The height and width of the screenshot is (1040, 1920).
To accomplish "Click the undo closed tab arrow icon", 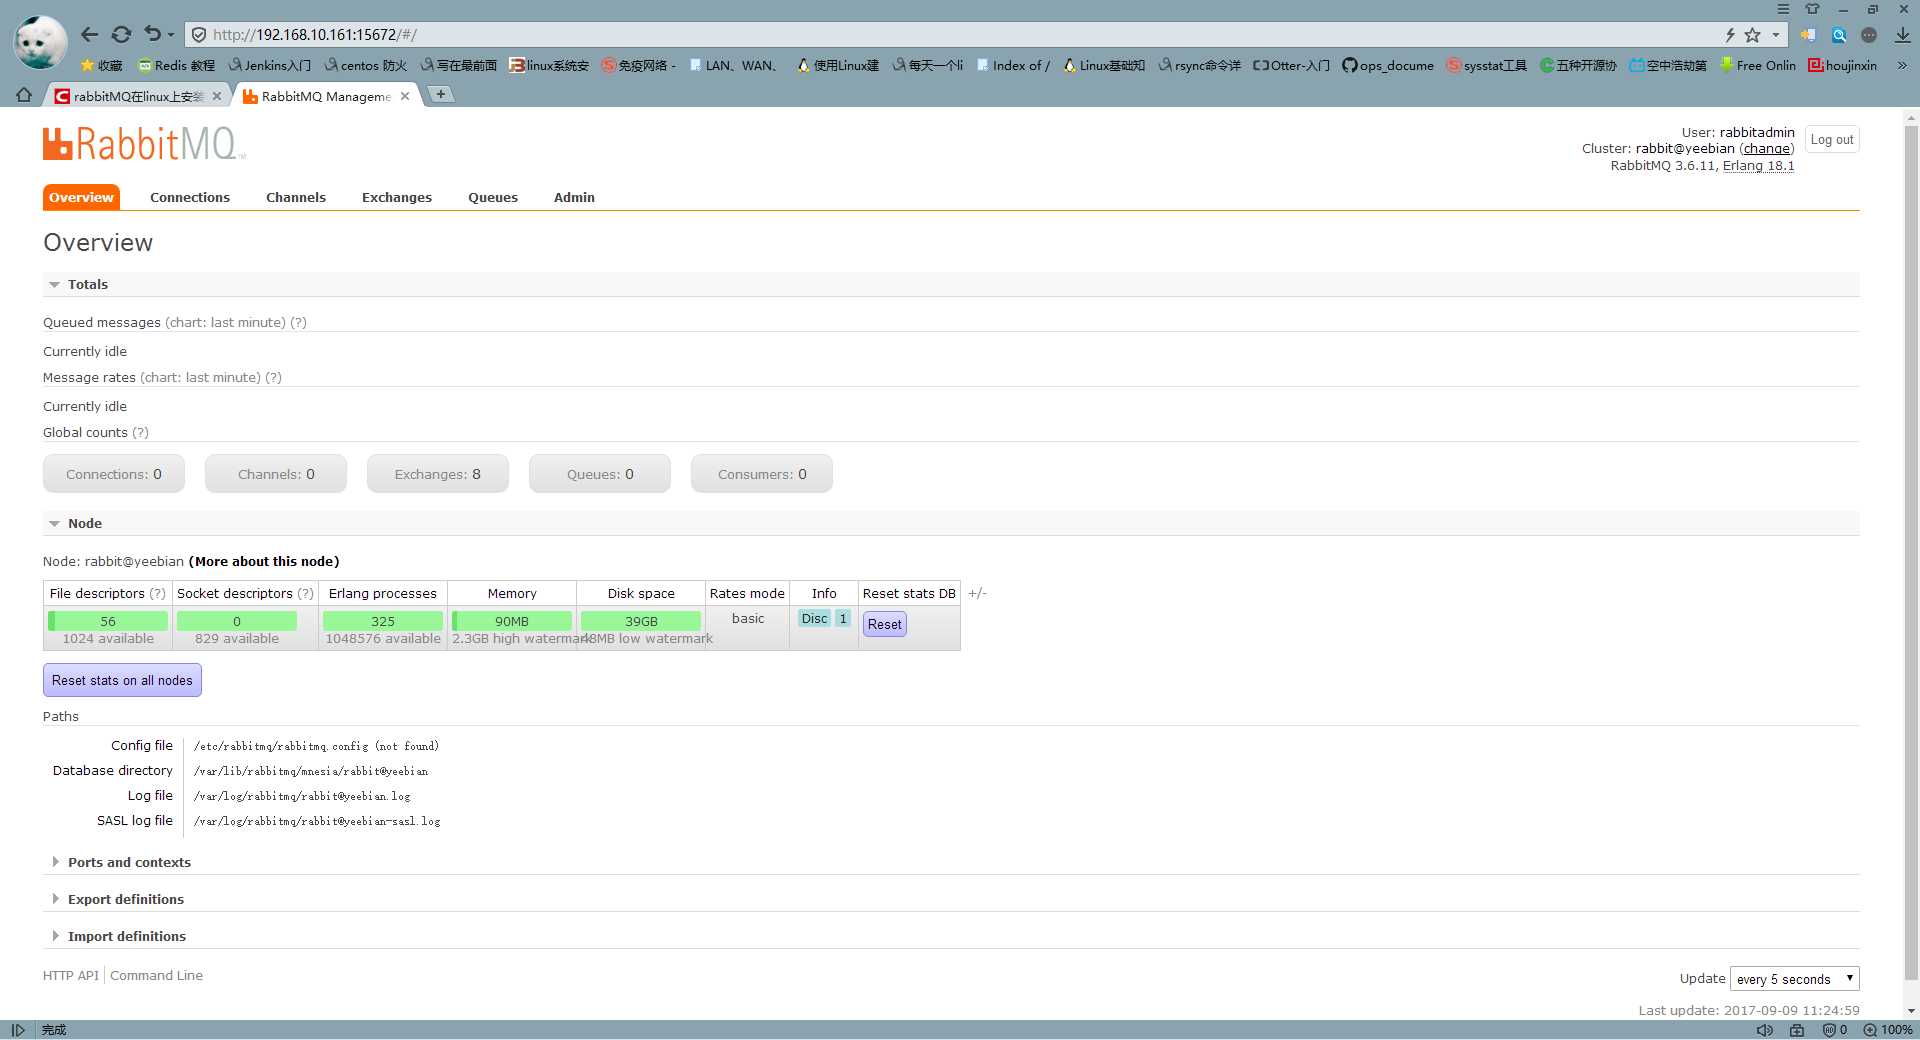I will coord(152,35).
